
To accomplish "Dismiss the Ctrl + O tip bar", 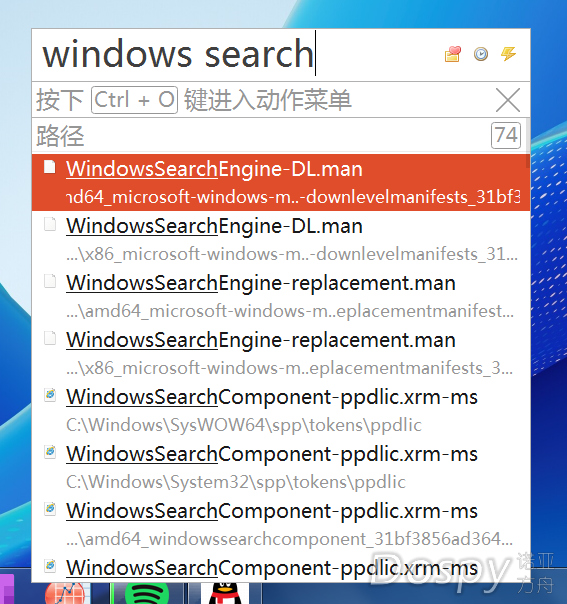I will [x=508, y=100].
